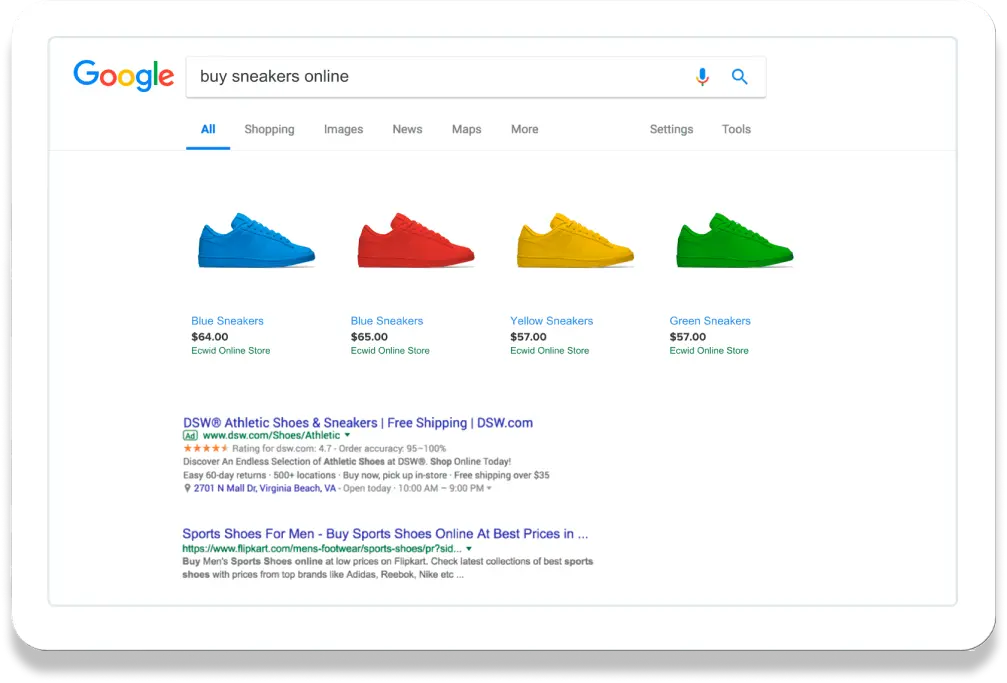Click the Google logo

123,76
